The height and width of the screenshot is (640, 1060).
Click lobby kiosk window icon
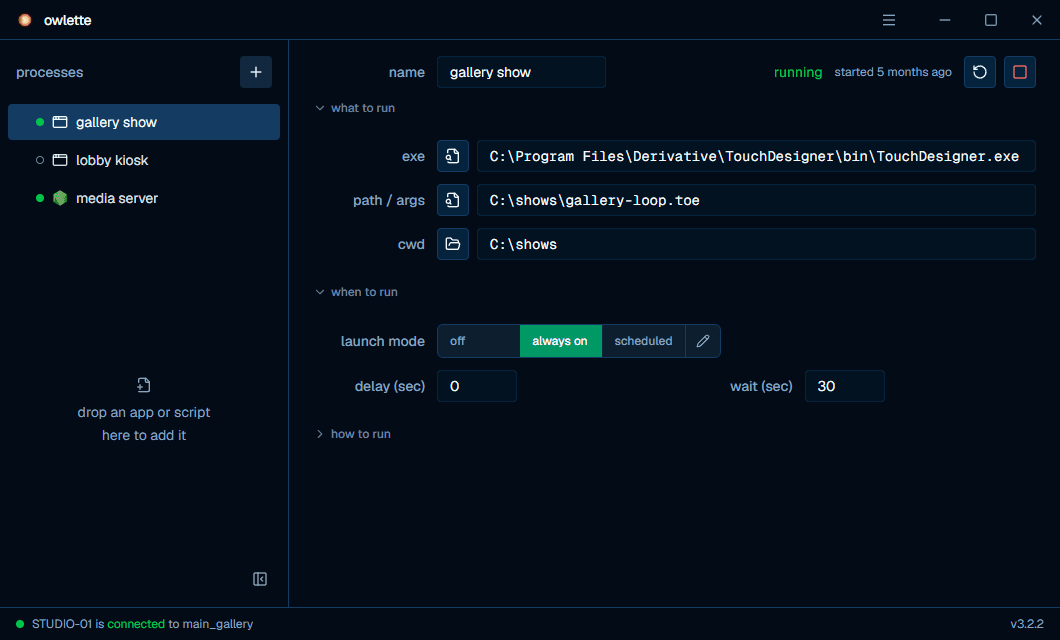tap(60, 160)
